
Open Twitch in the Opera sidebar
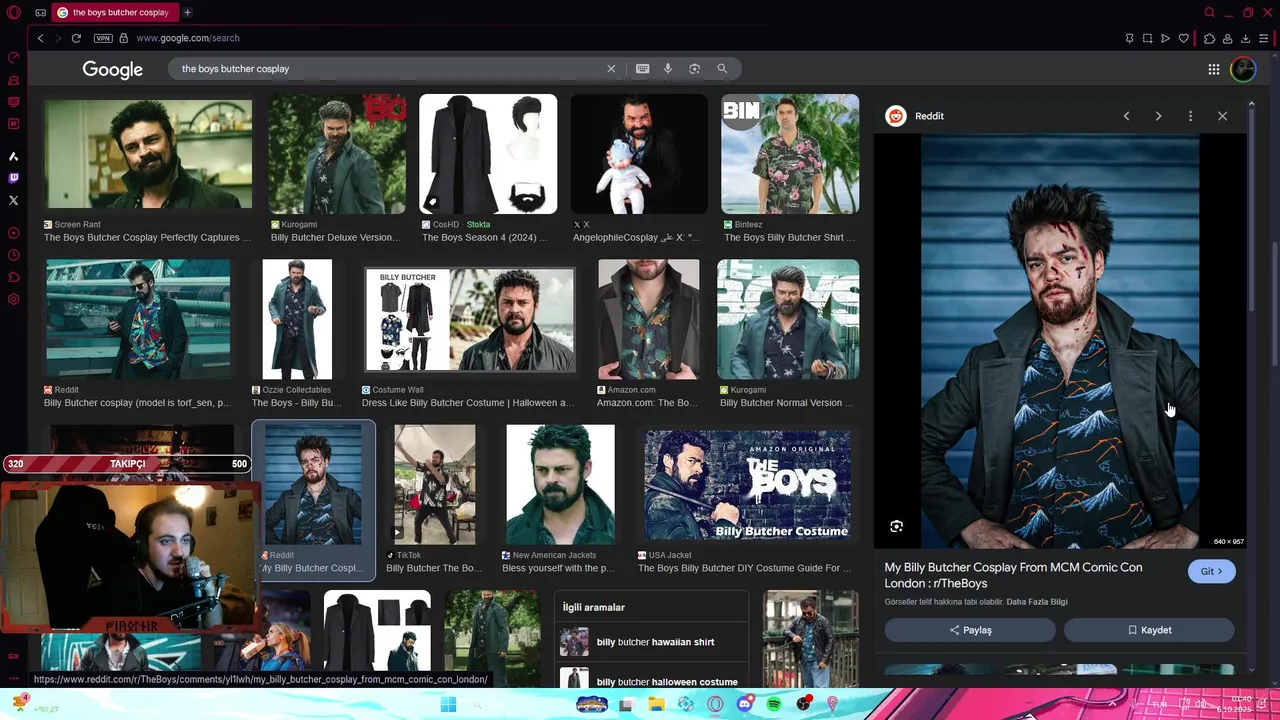point(14,178)
